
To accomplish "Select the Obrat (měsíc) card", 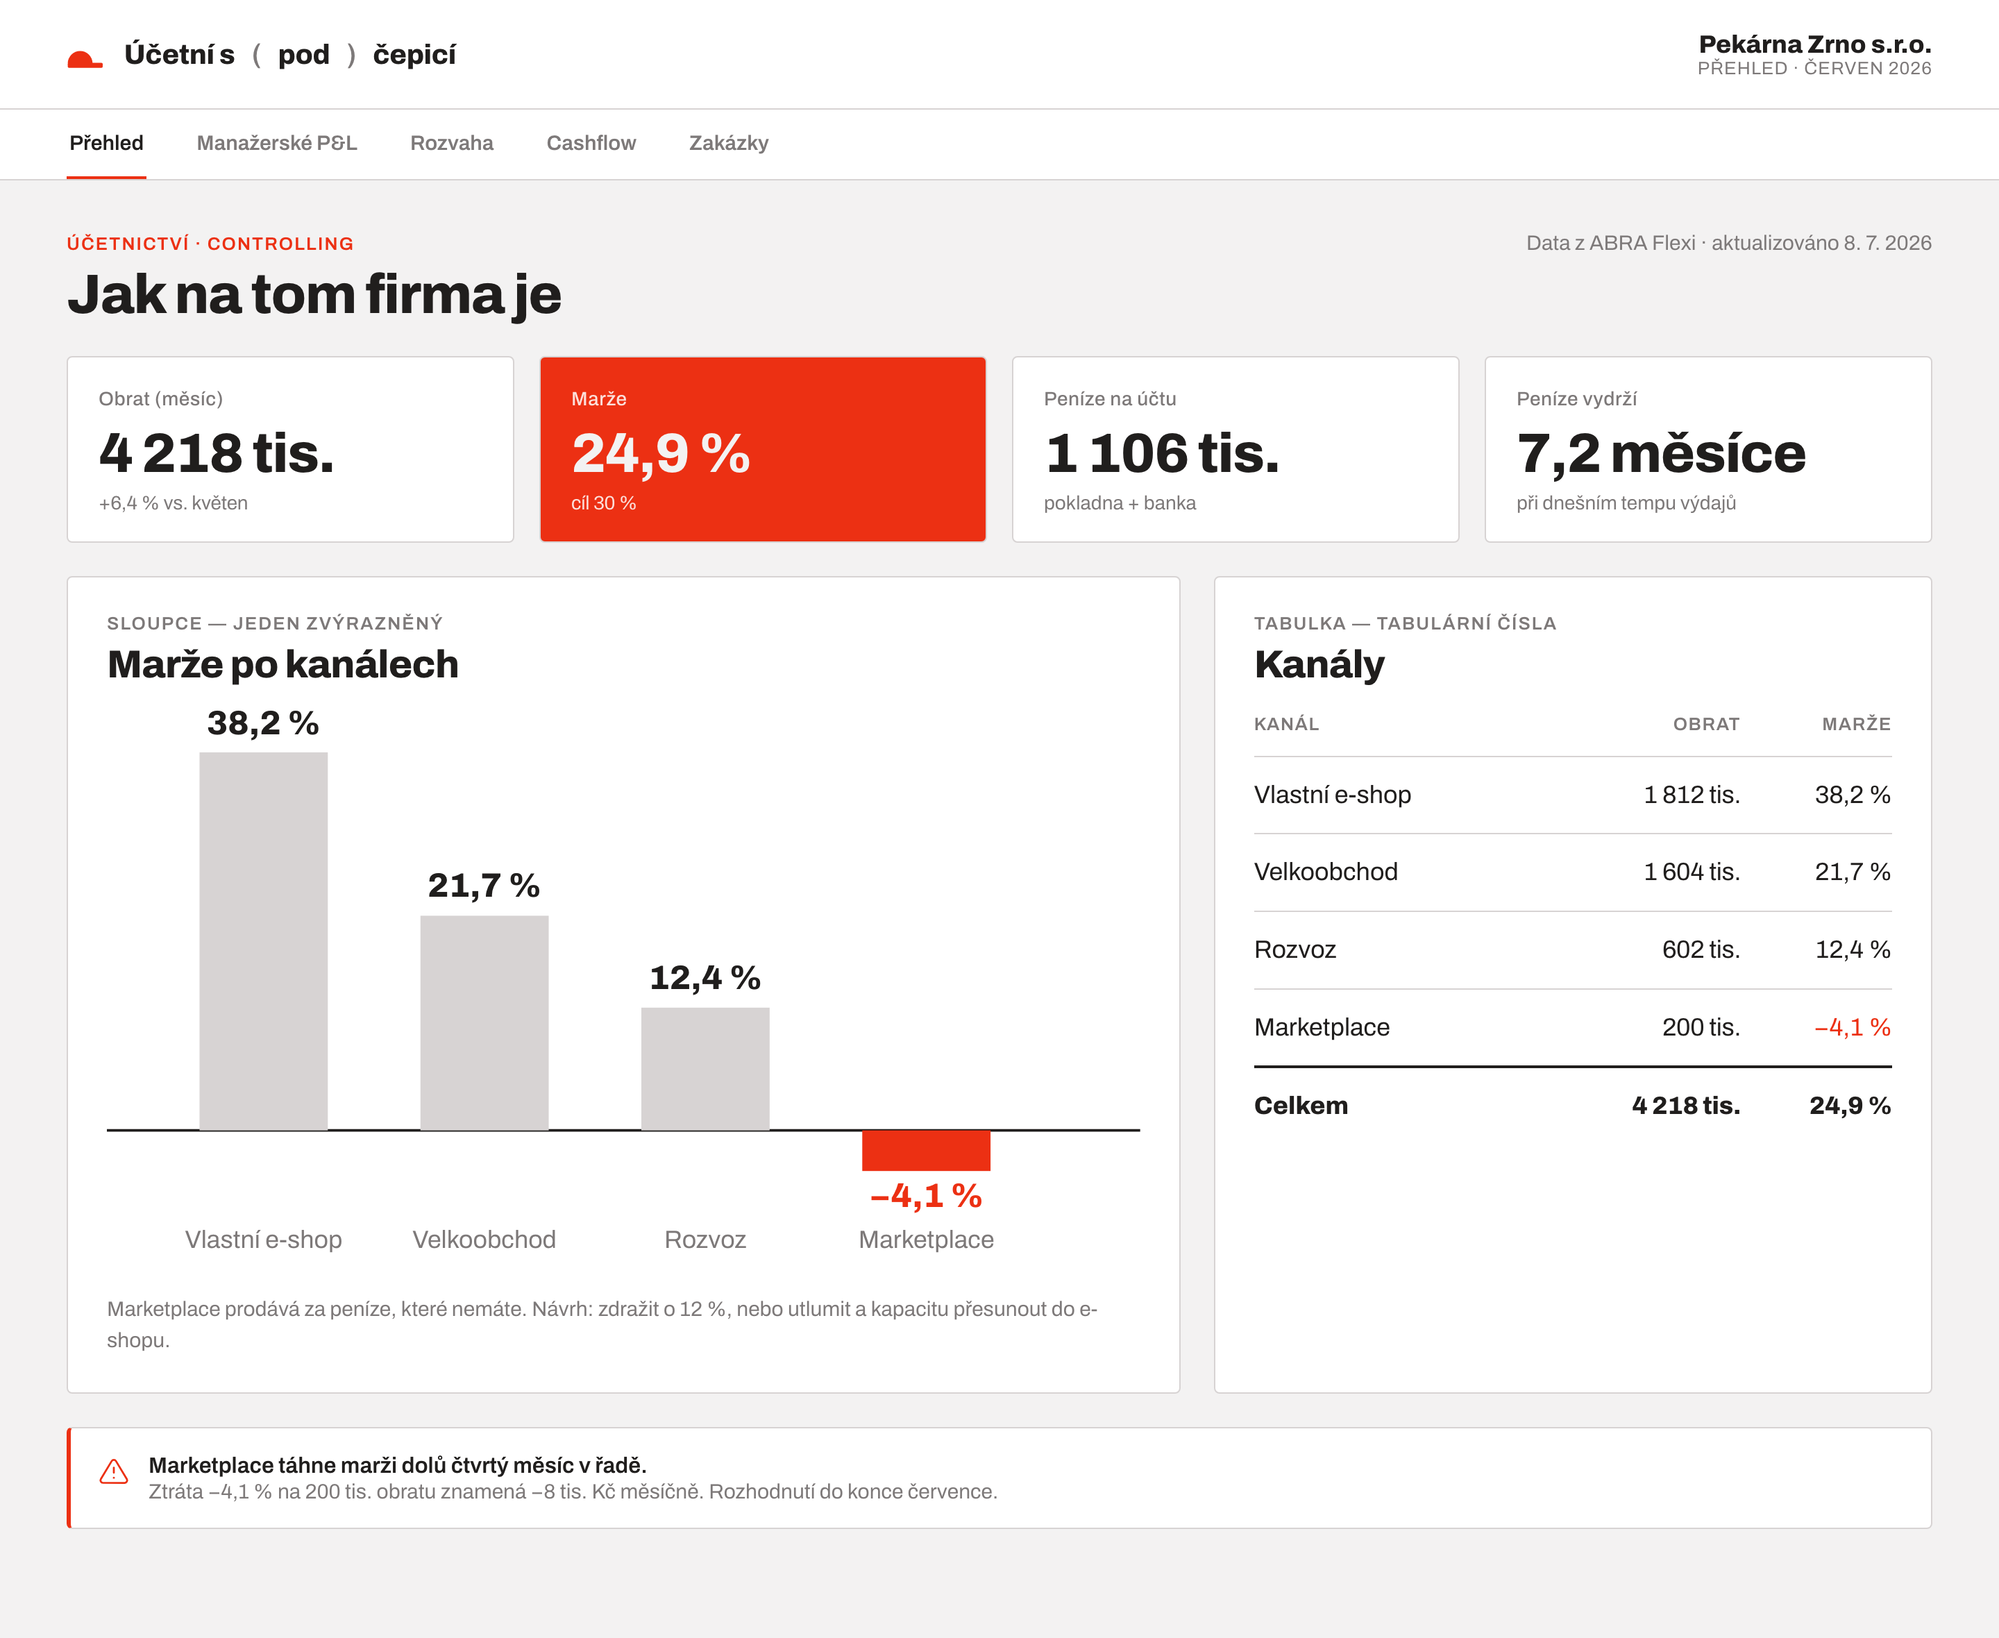I will pos(290,449).
